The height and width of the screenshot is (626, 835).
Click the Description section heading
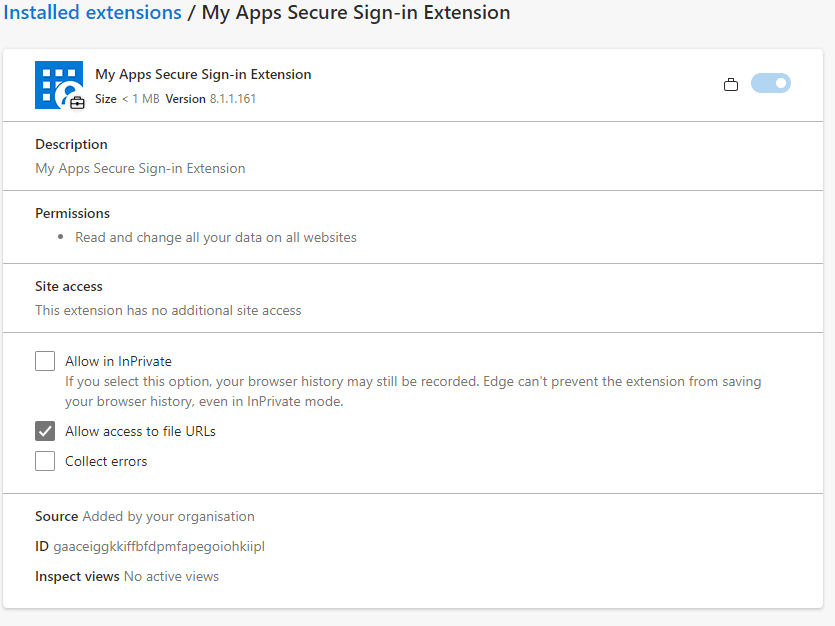71,144
